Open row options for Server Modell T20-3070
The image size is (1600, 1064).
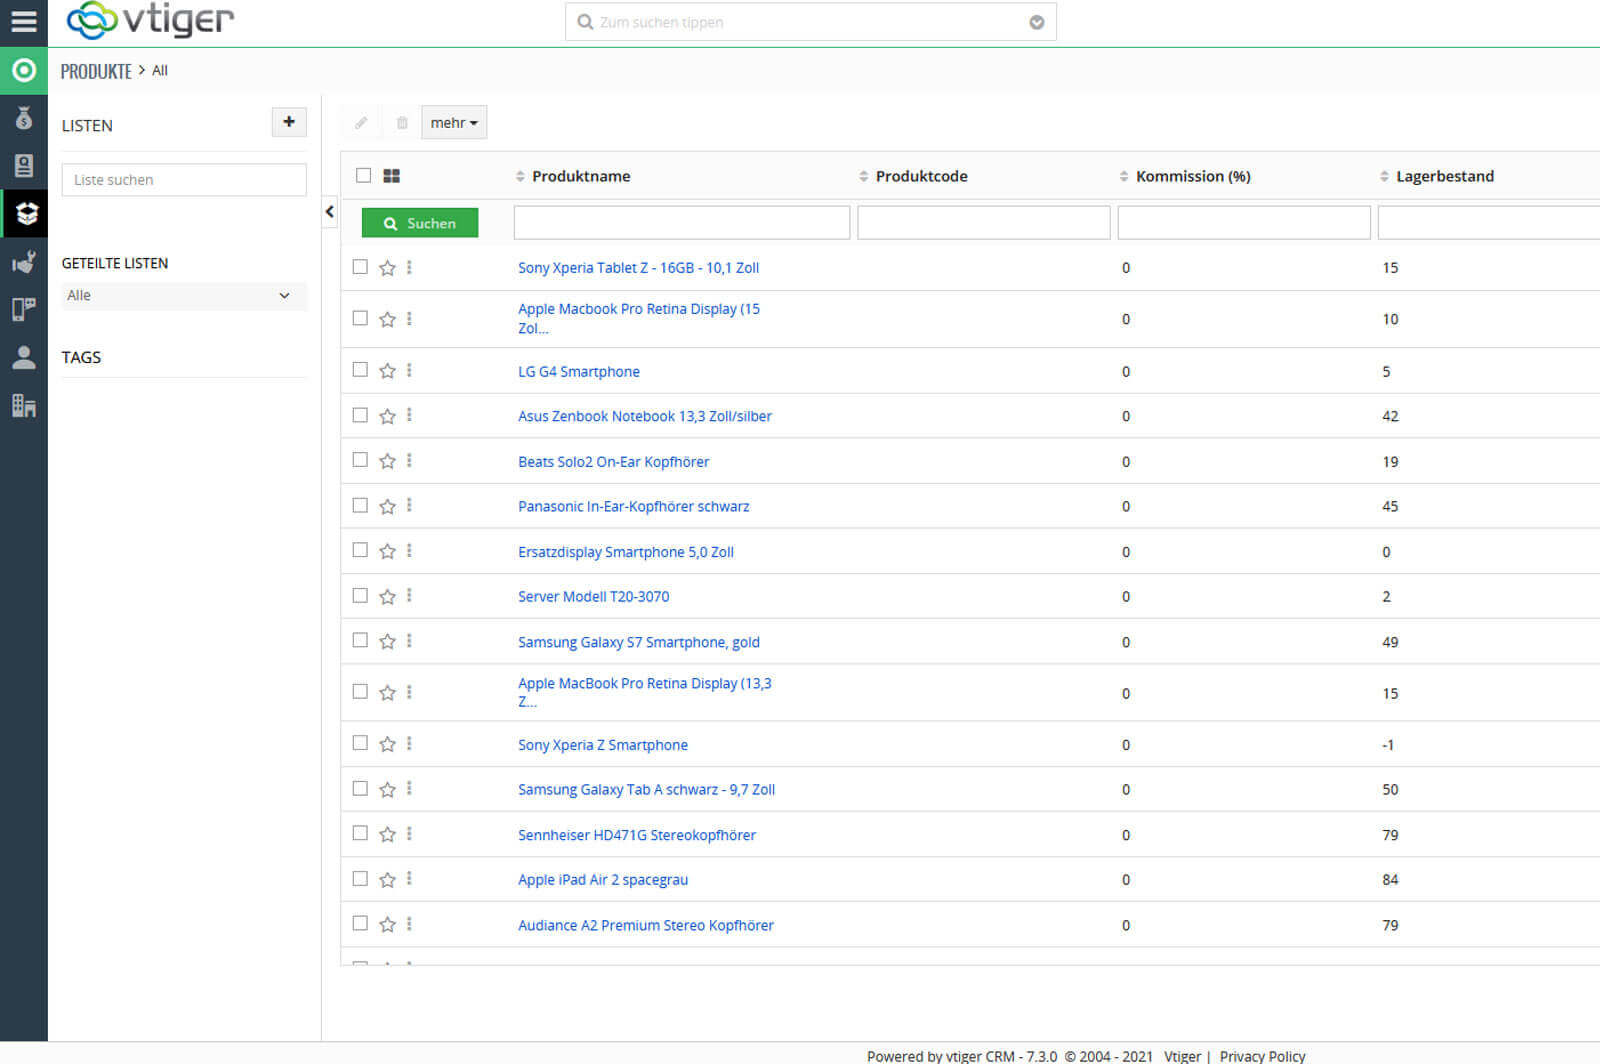409,596
